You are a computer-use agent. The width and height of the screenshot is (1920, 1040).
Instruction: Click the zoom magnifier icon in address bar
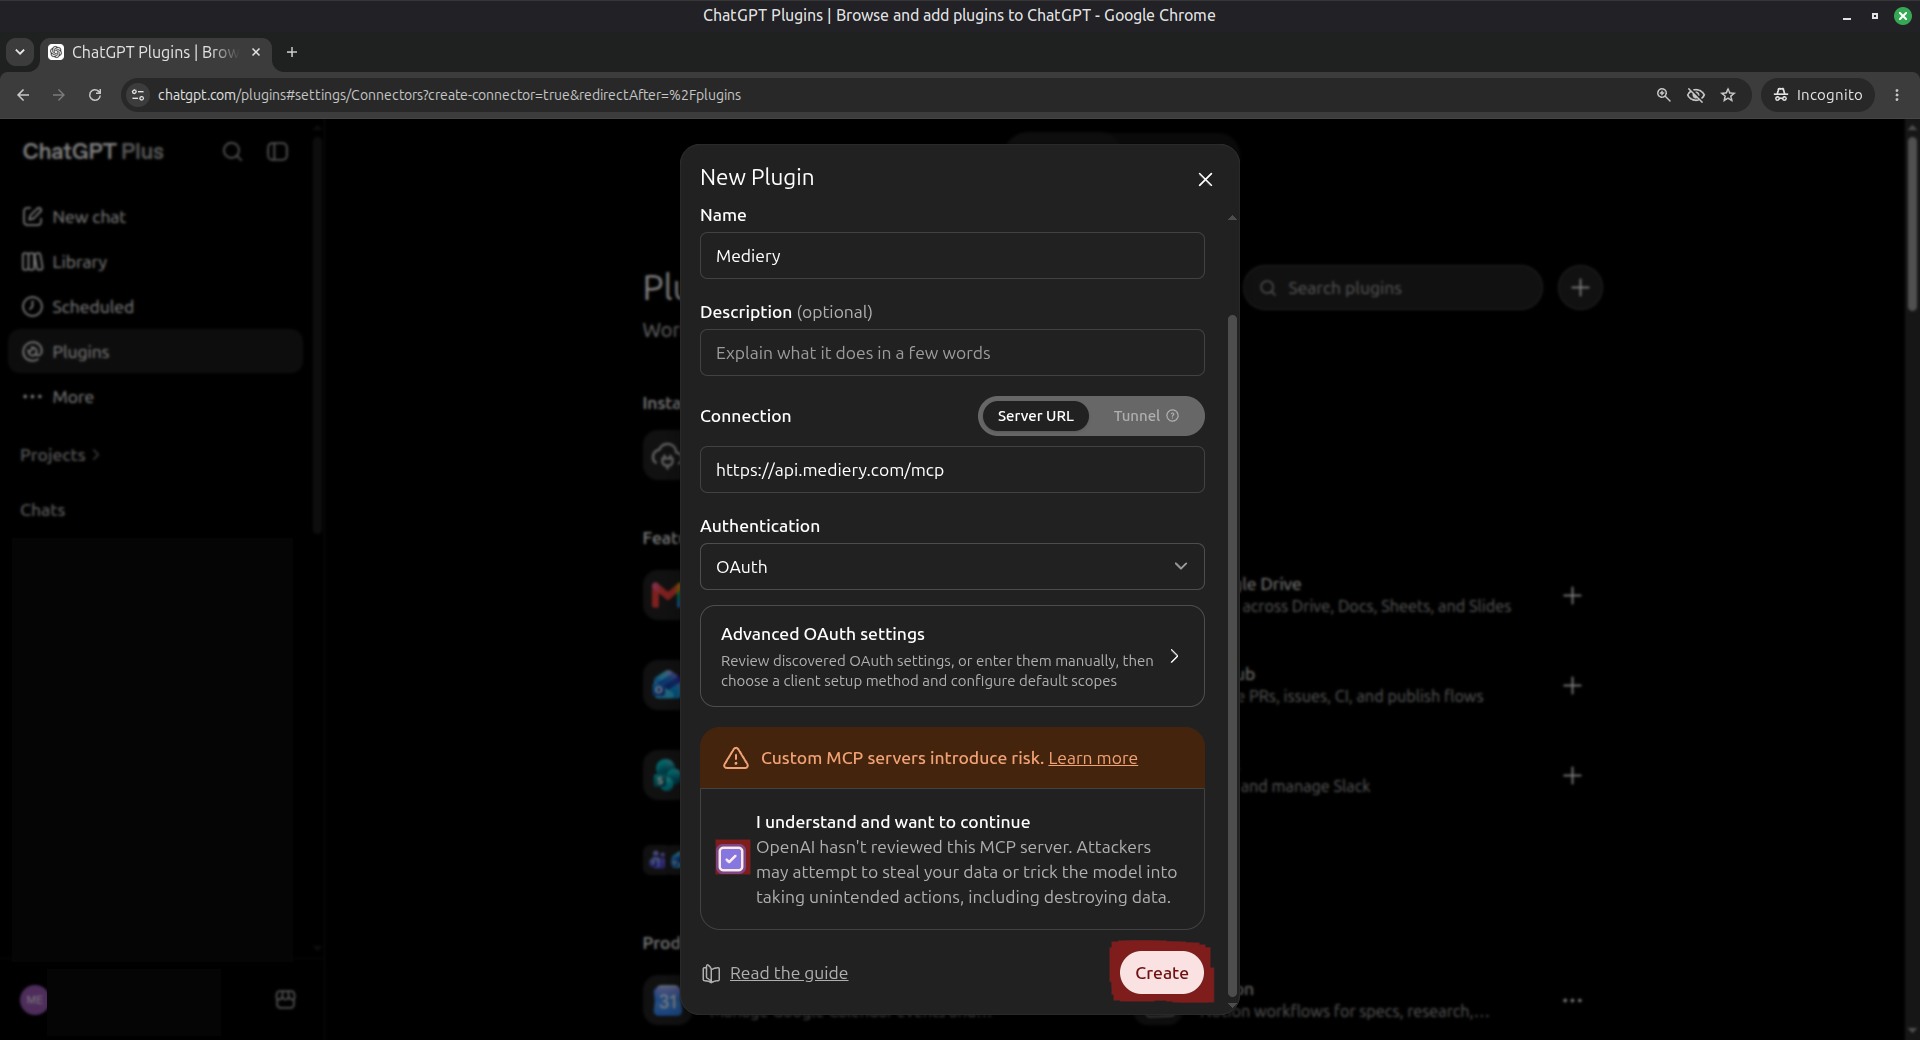(1663, 95)
